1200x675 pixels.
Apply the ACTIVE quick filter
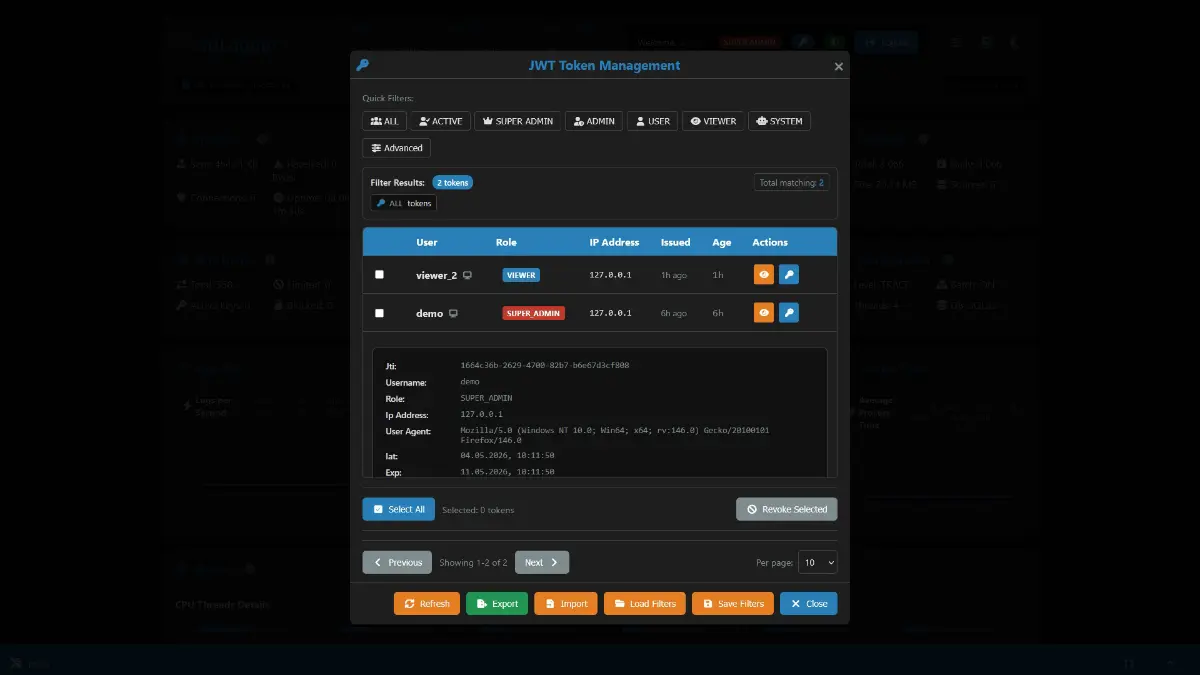coord(440,121)
